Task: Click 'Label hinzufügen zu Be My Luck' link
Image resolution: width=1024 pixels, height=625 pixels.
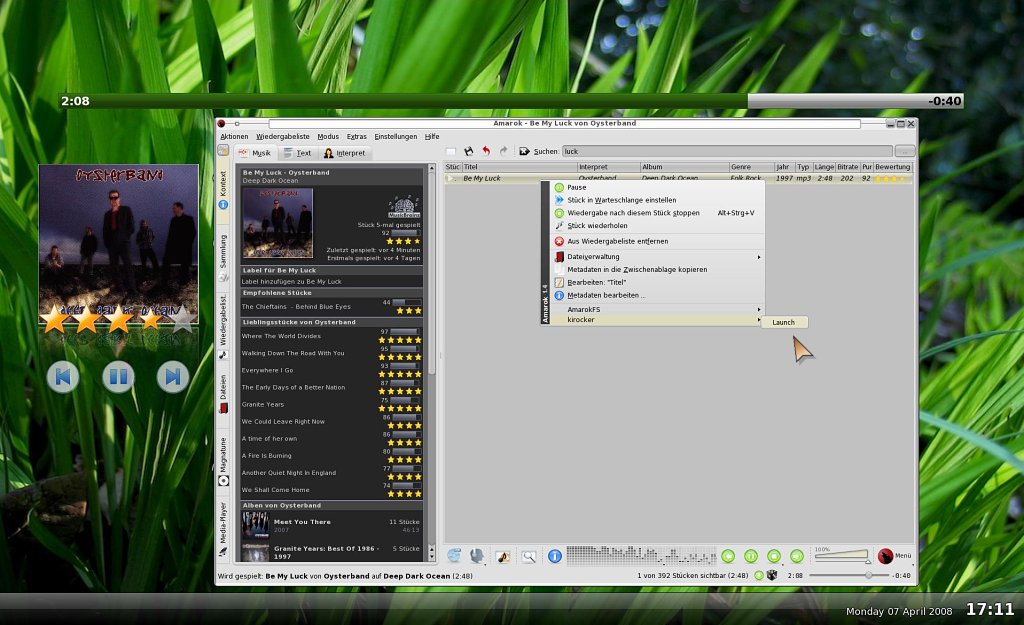Action: (291, 281)
